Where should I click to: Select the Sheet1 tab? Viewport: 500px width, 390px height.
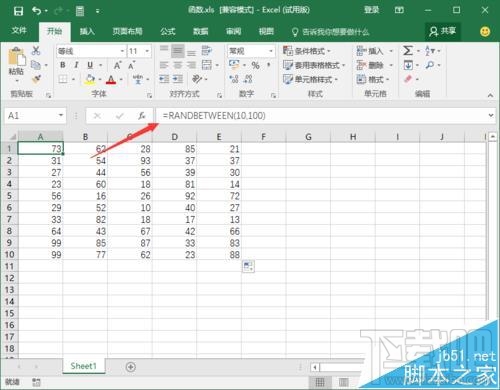click(x=83, y=366)
